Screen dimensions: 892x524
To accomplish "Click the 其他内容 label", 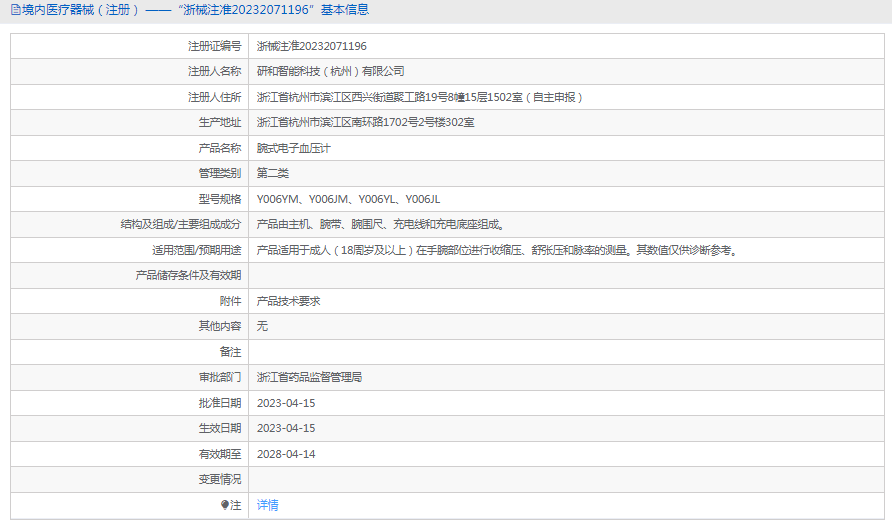I will (x=220, y=326).
